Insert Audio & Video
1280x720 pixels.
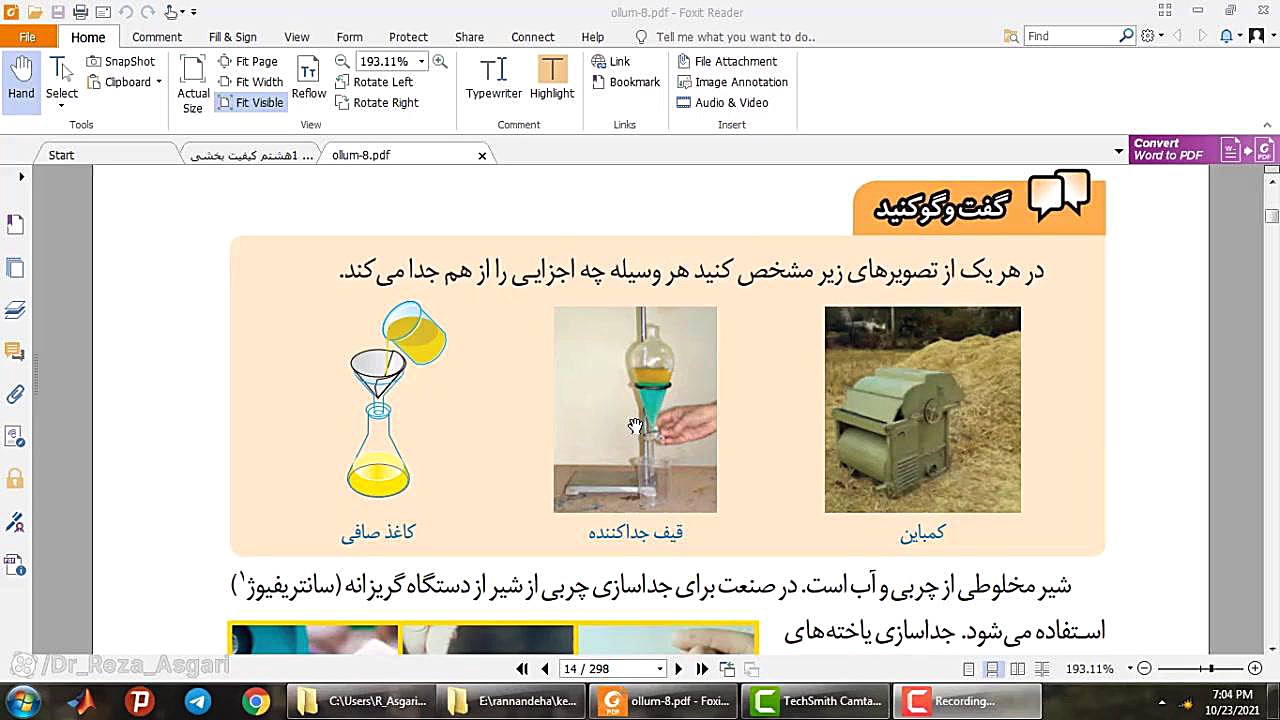[723, 102]
